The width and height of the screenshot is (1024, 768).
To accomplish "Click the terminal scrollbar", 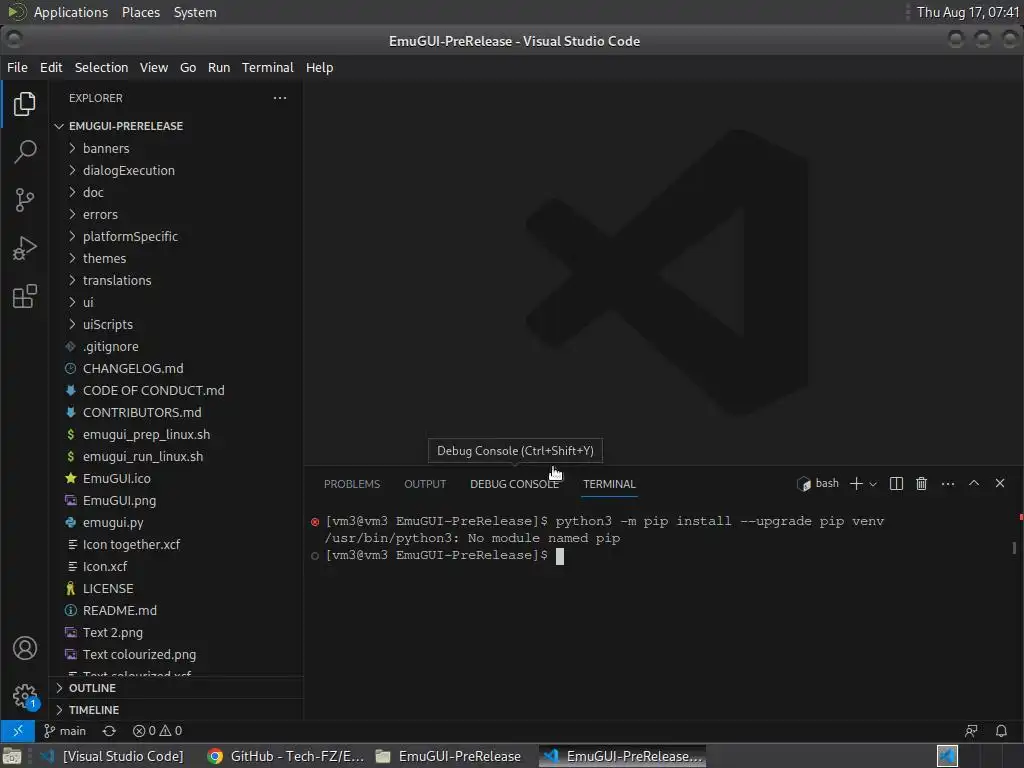I will [1014, 547].
